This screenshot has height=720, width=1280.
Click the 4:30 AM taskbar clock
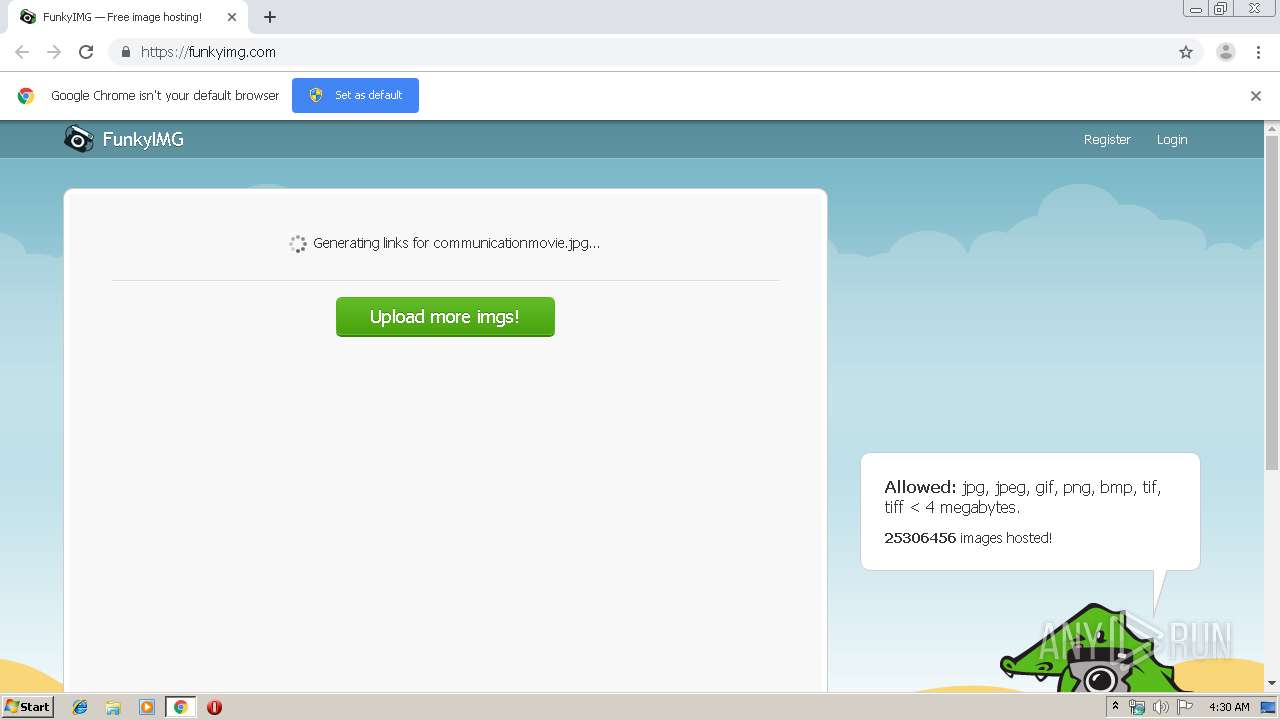[x=1229, y=707]
